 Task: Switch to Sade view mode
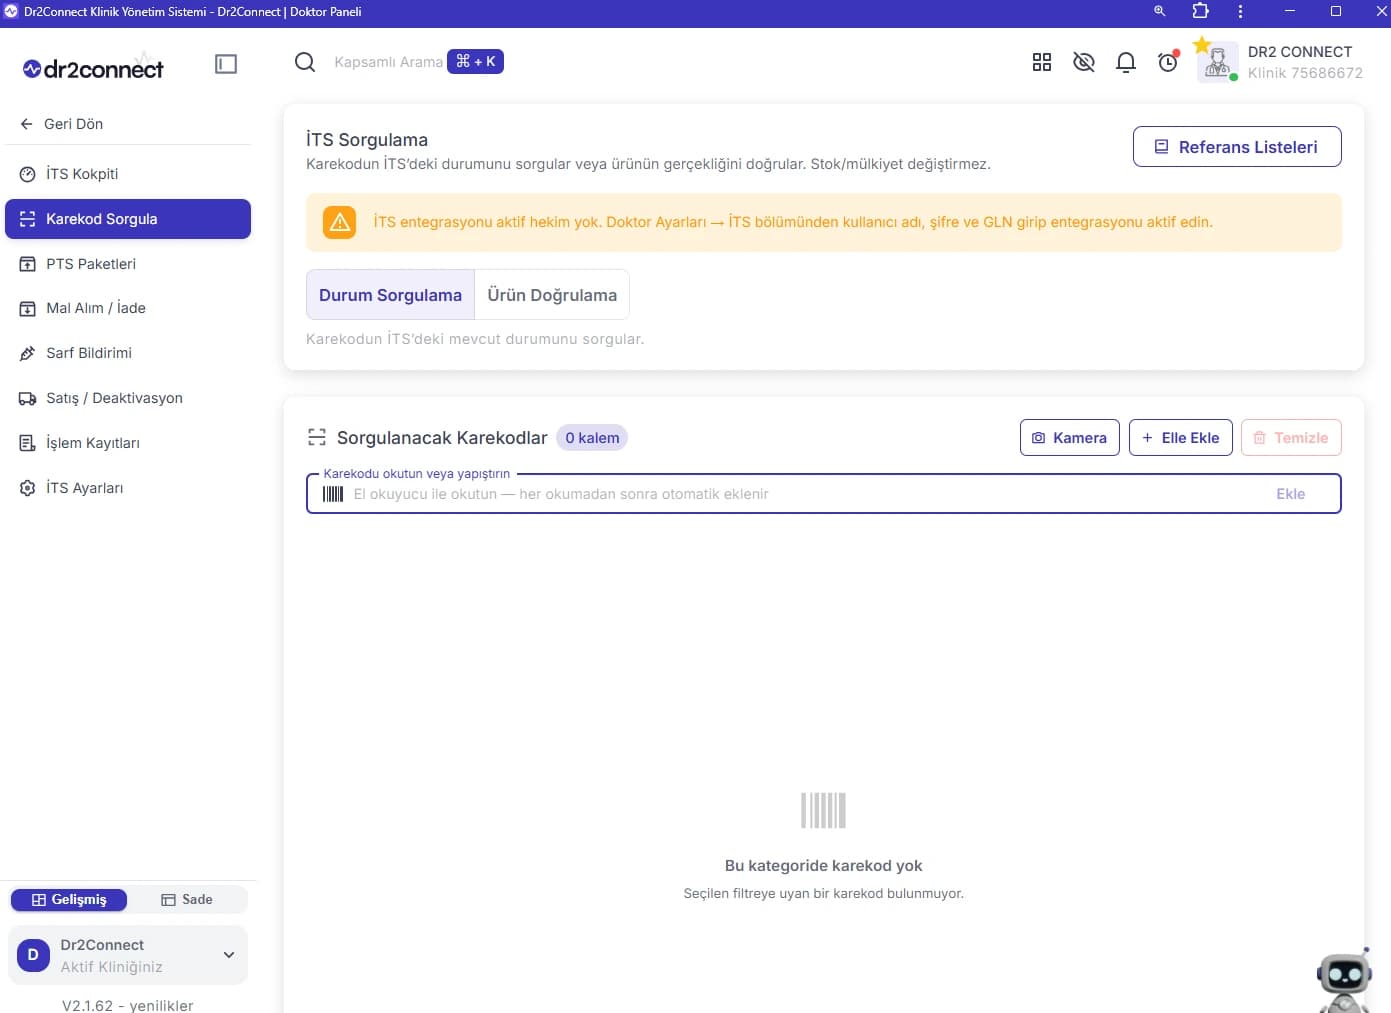(187, 900)
